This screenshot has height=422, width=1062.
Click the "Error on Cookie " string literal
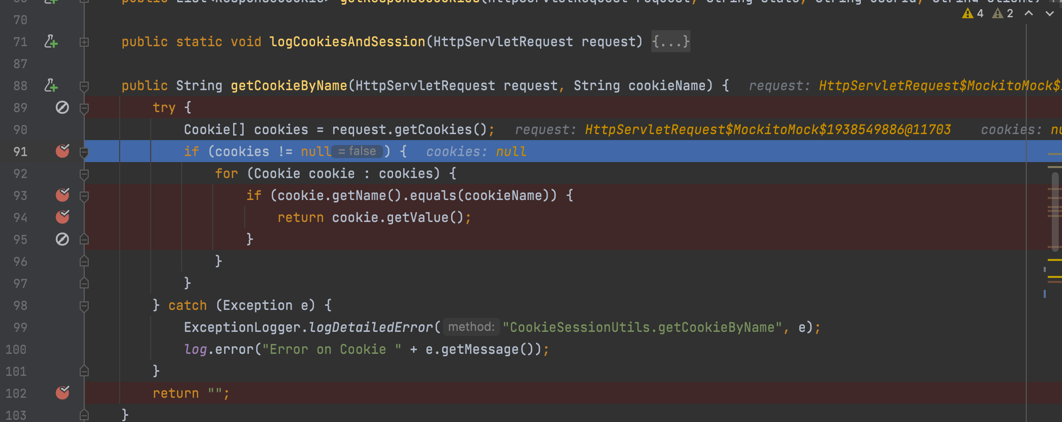[x=332, y=350]
